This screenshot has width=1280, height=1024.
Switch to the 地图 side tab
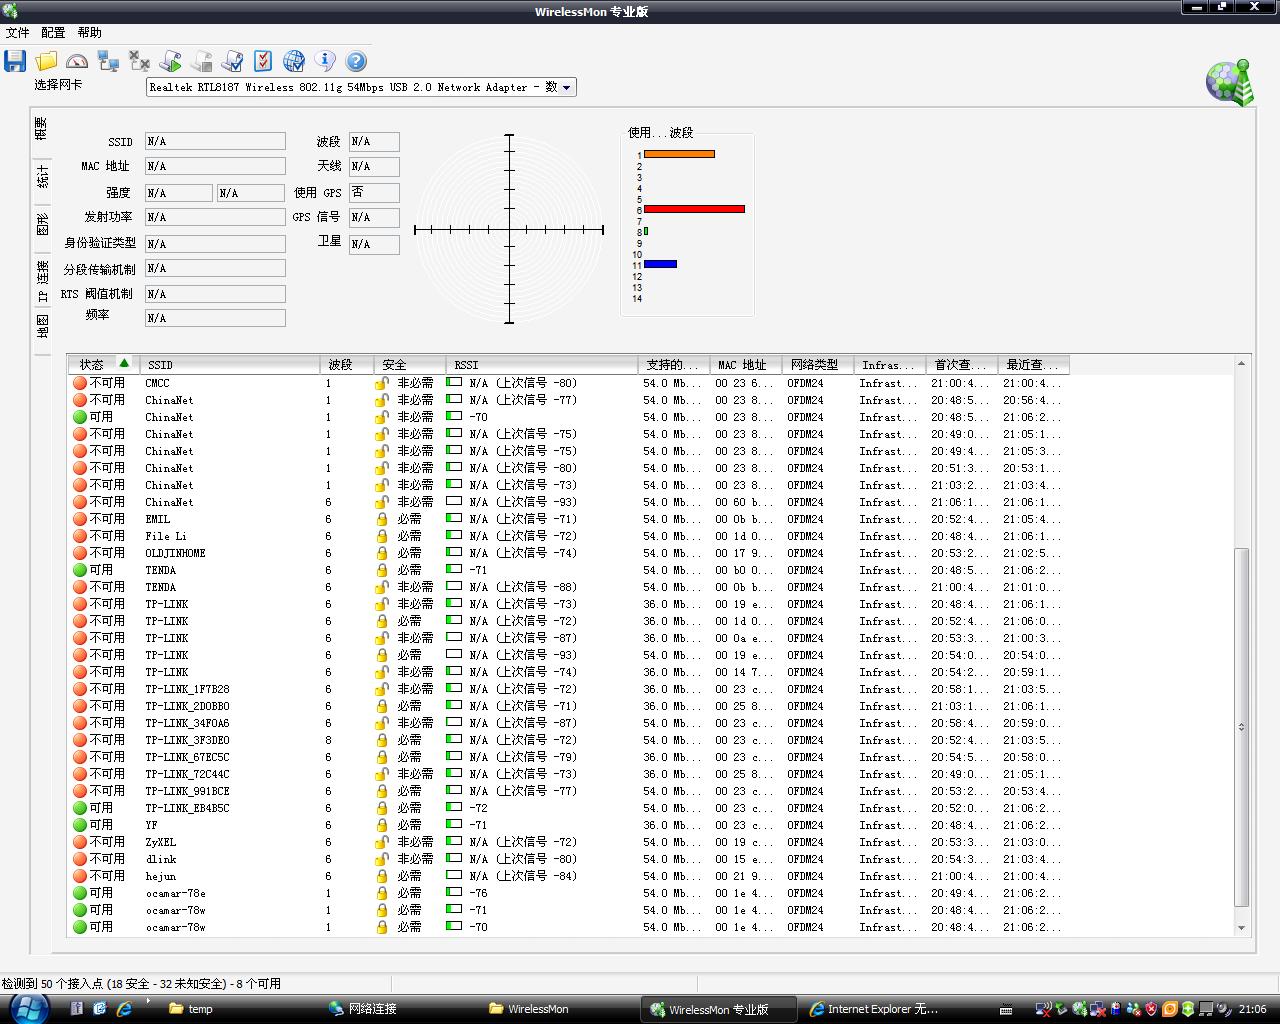(42, 326)
